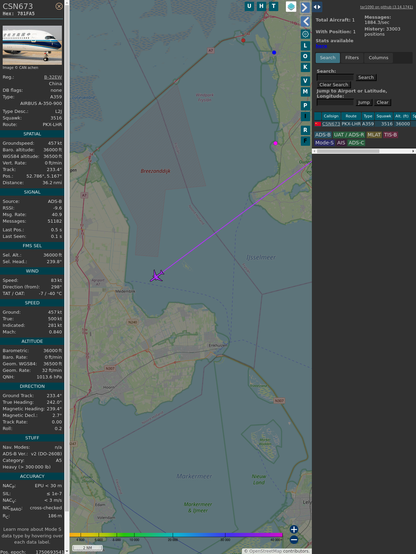Image resolution: width=416 pixels, height=554 pixels.
Task: Focus the Jump to Airport input
Action: pyautogui.click(x=335, y=102)
